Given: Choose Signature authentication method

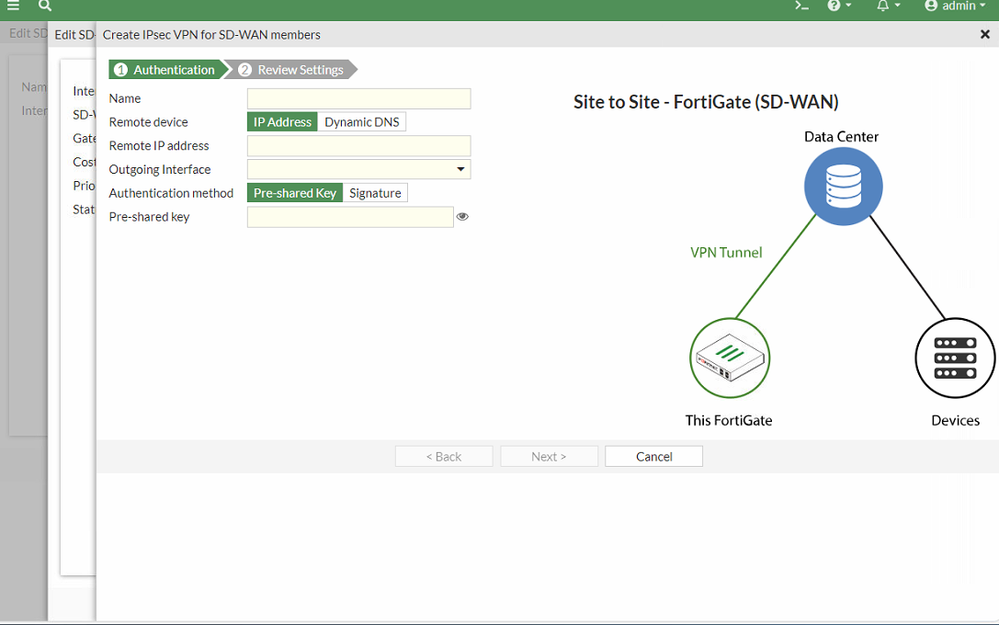Looking at the screenshot, I should point(375,193).
